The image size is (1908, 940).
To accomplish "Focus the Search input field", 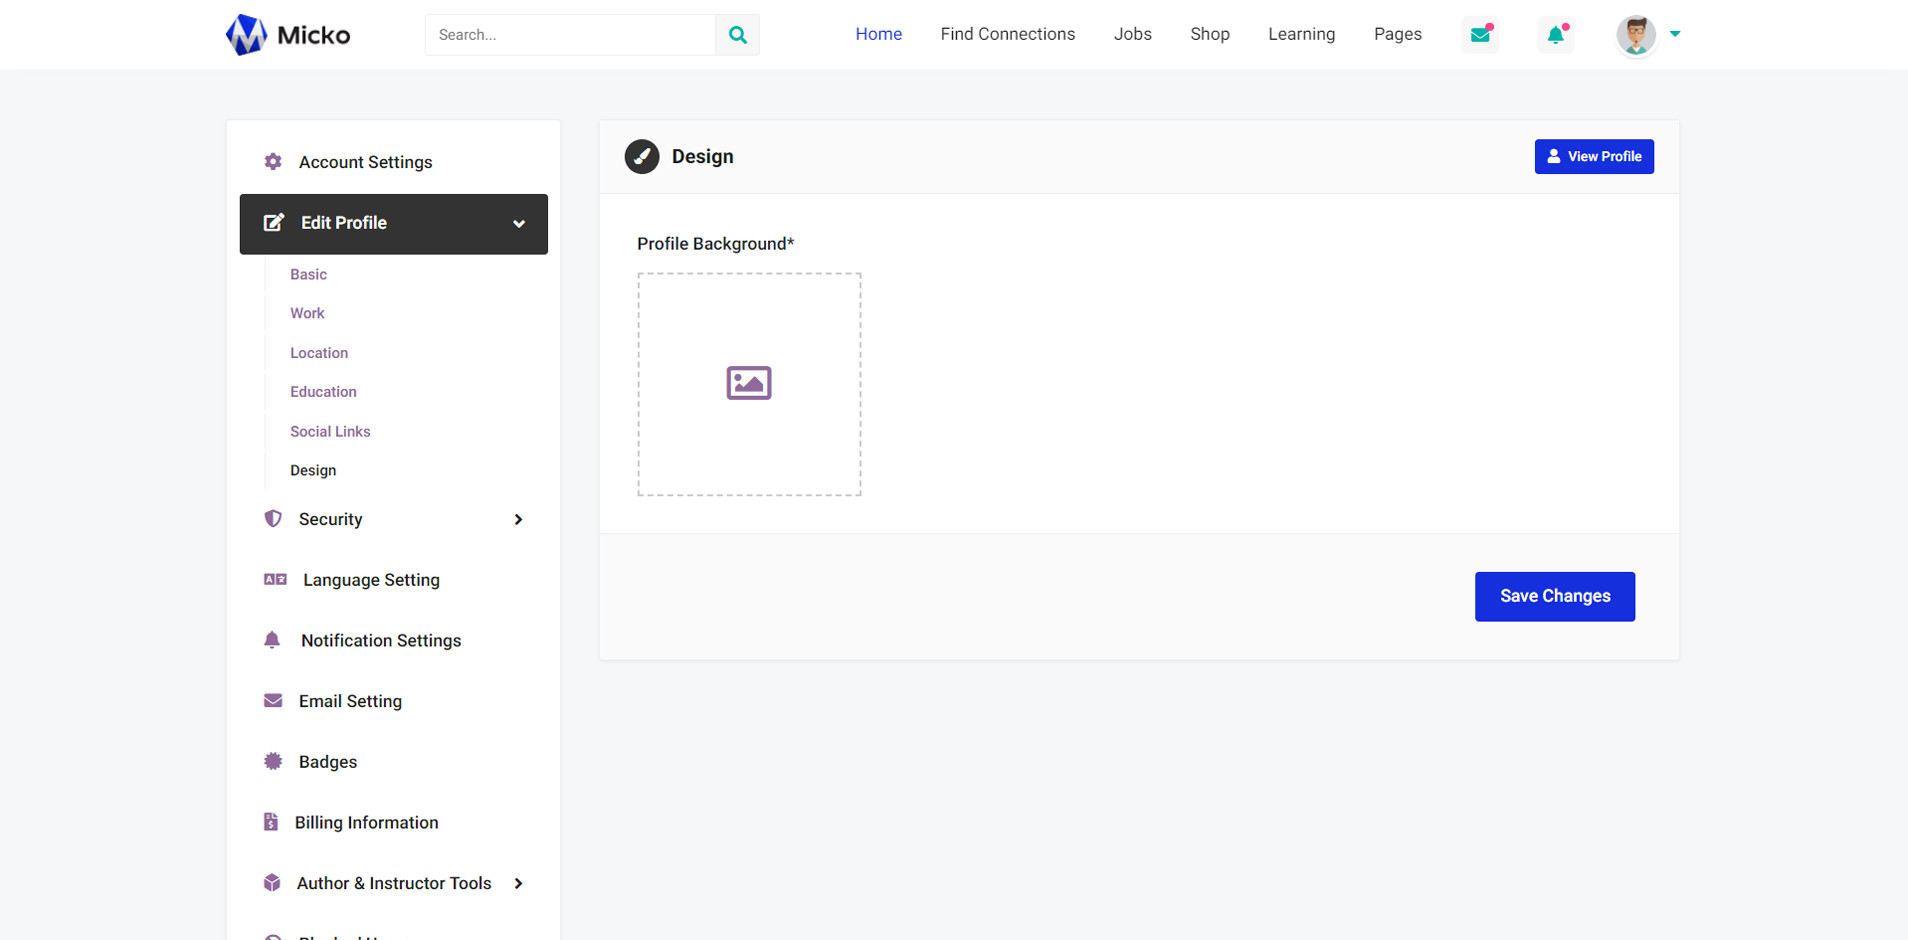I will pyautogui.click(x=570, y=35).
